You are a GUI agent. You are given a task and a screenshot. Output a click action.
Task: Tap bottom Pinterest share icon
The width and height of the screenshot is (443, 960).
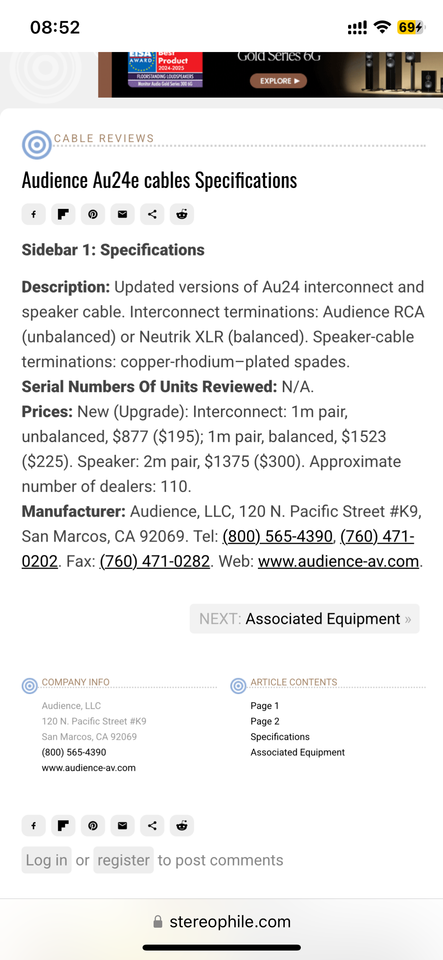[x=92, y=825]
